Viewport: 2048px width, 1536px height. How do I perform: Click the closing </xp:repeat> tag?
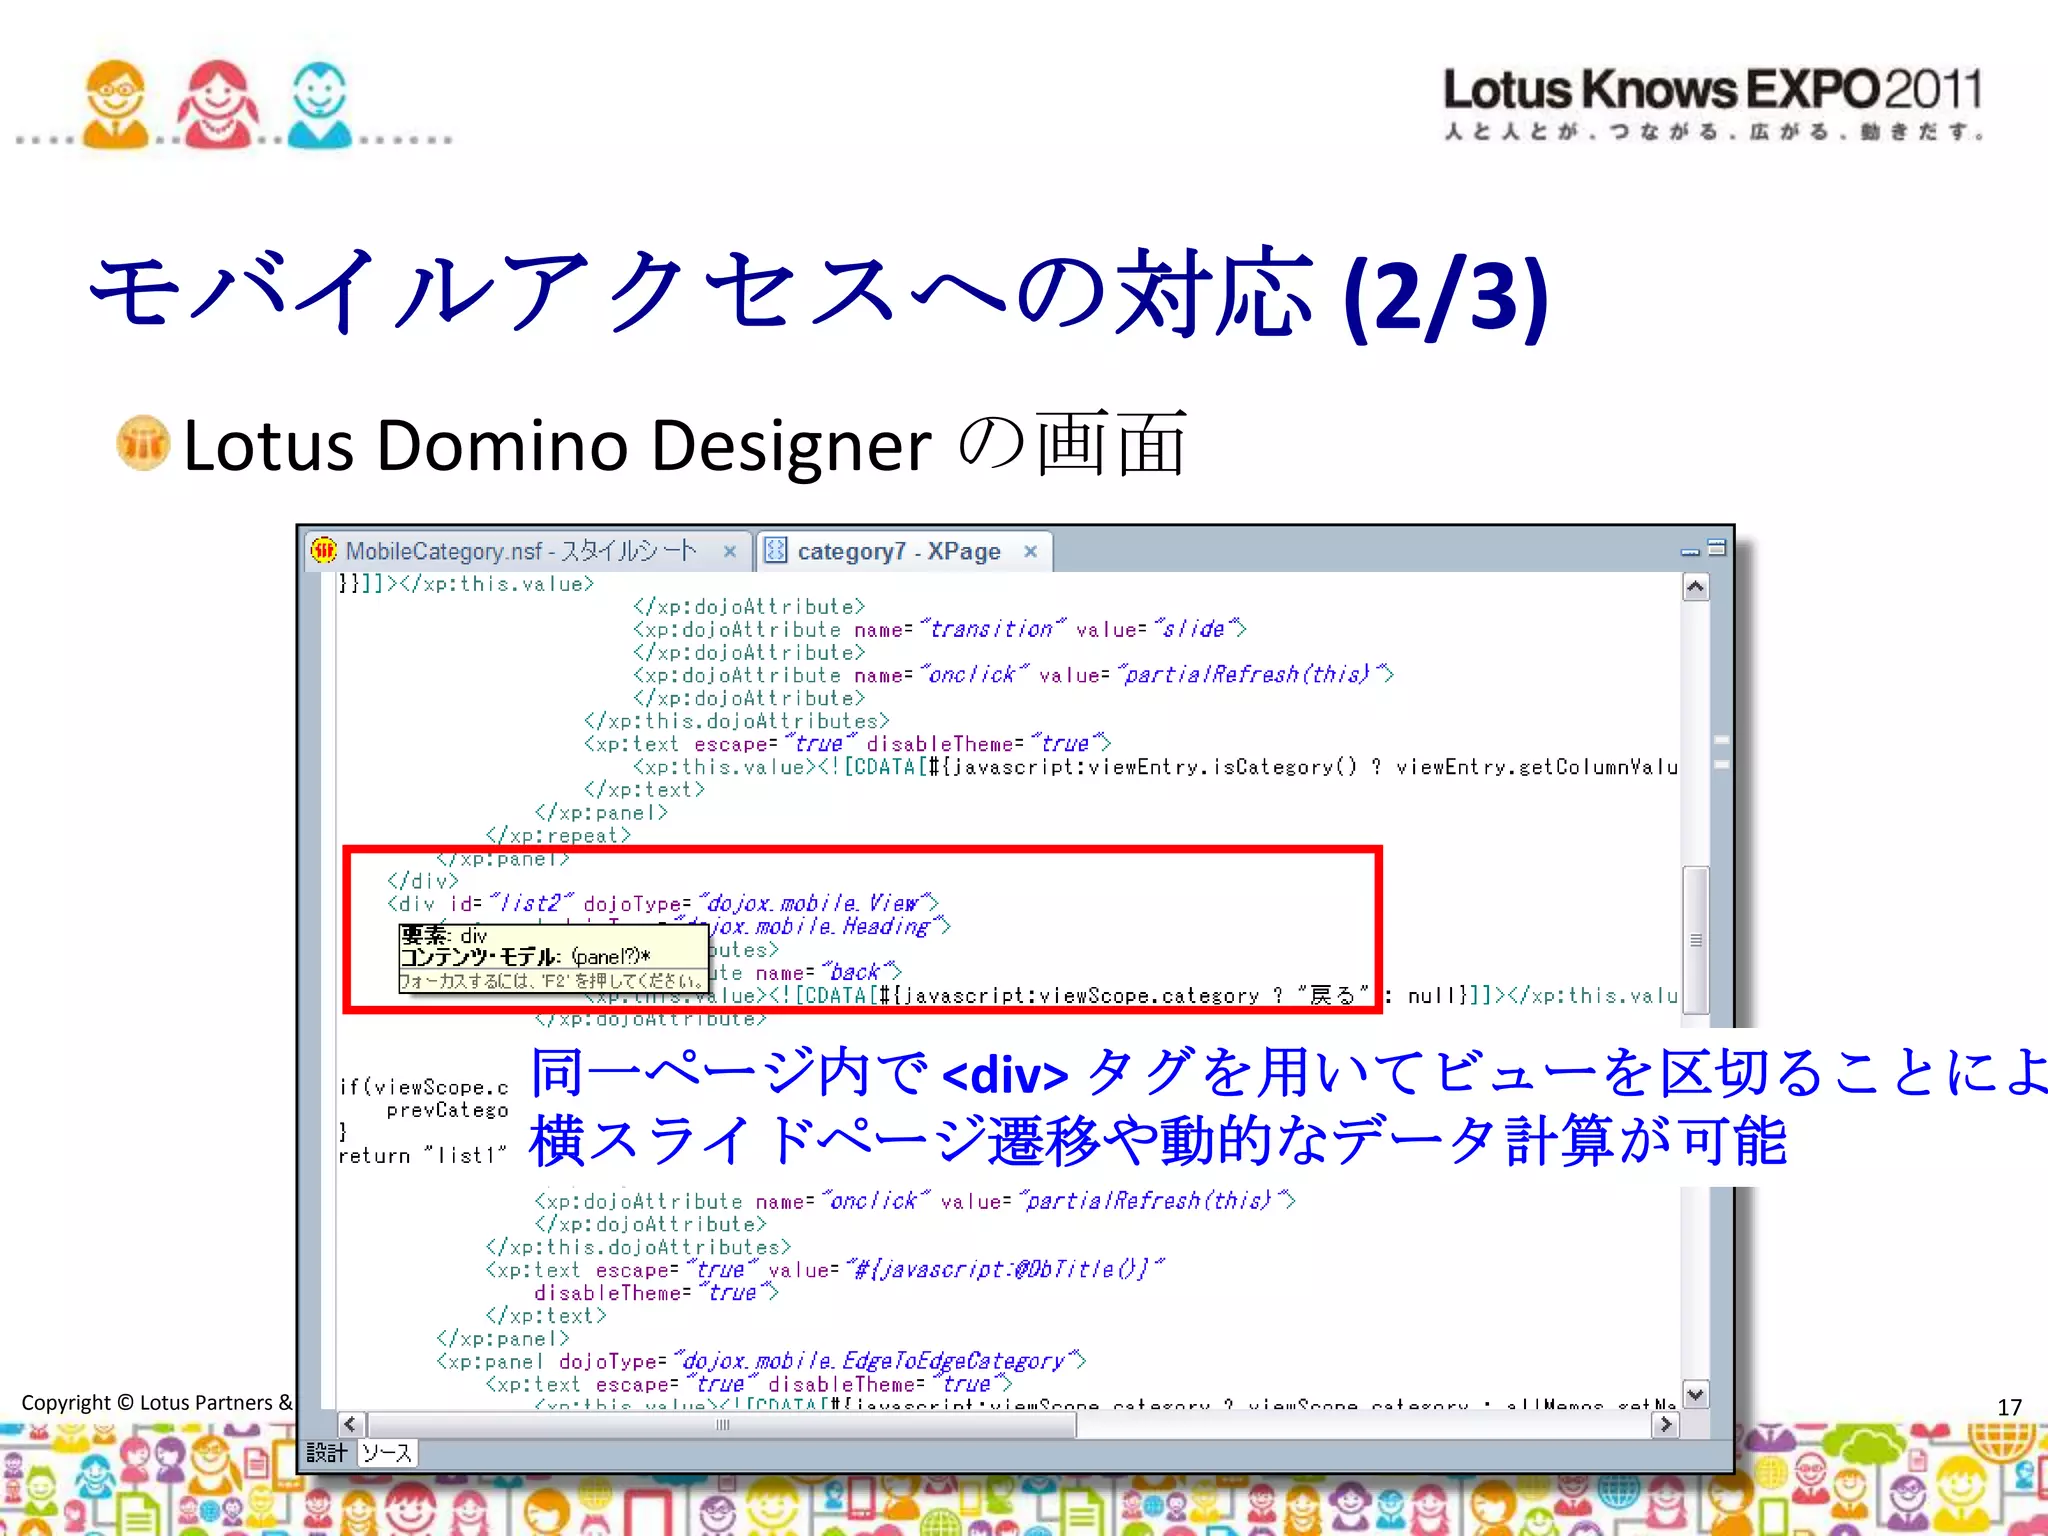click(558, 835)
